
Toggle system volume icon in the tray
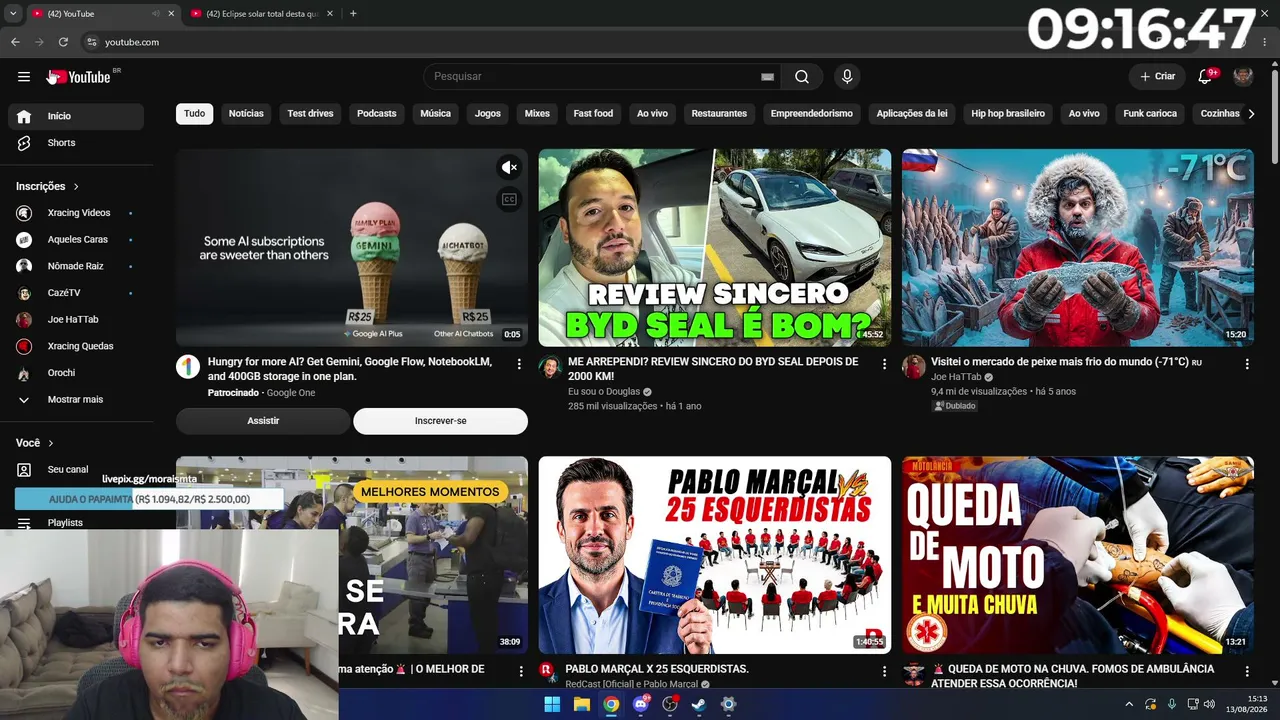[1210, 705]
